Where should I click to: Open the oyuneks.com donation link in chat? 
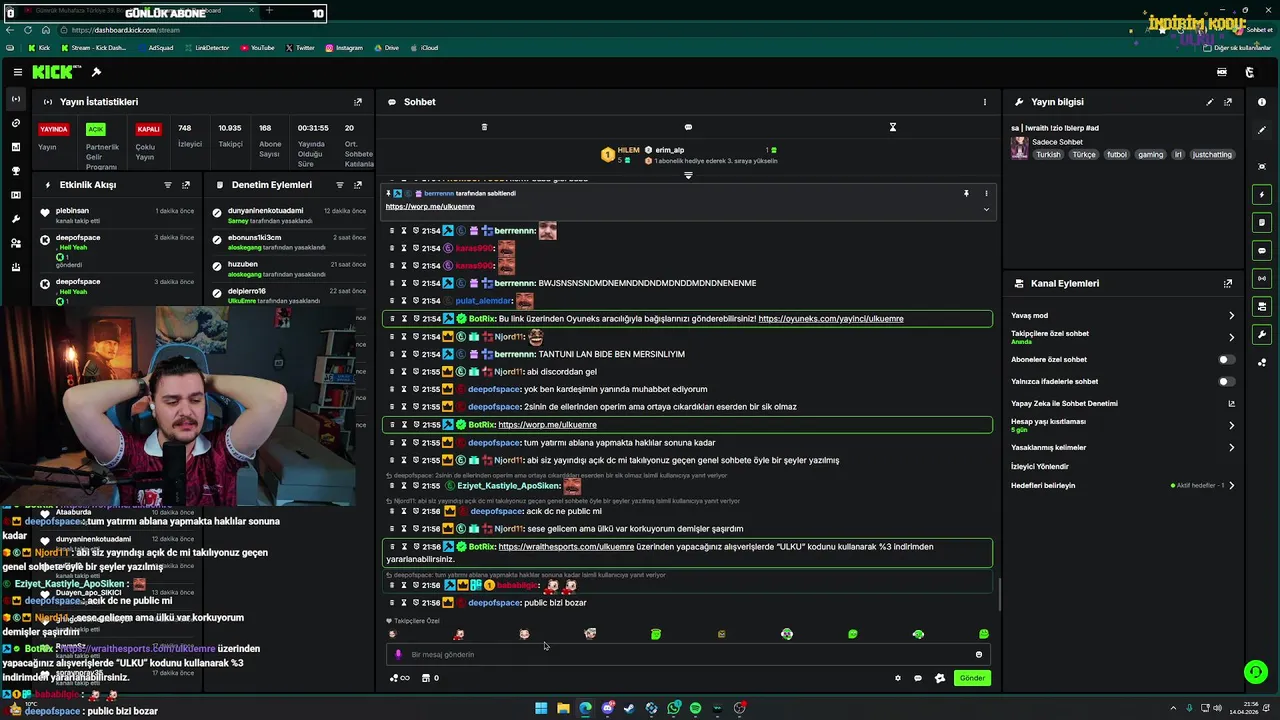[831, 319]
